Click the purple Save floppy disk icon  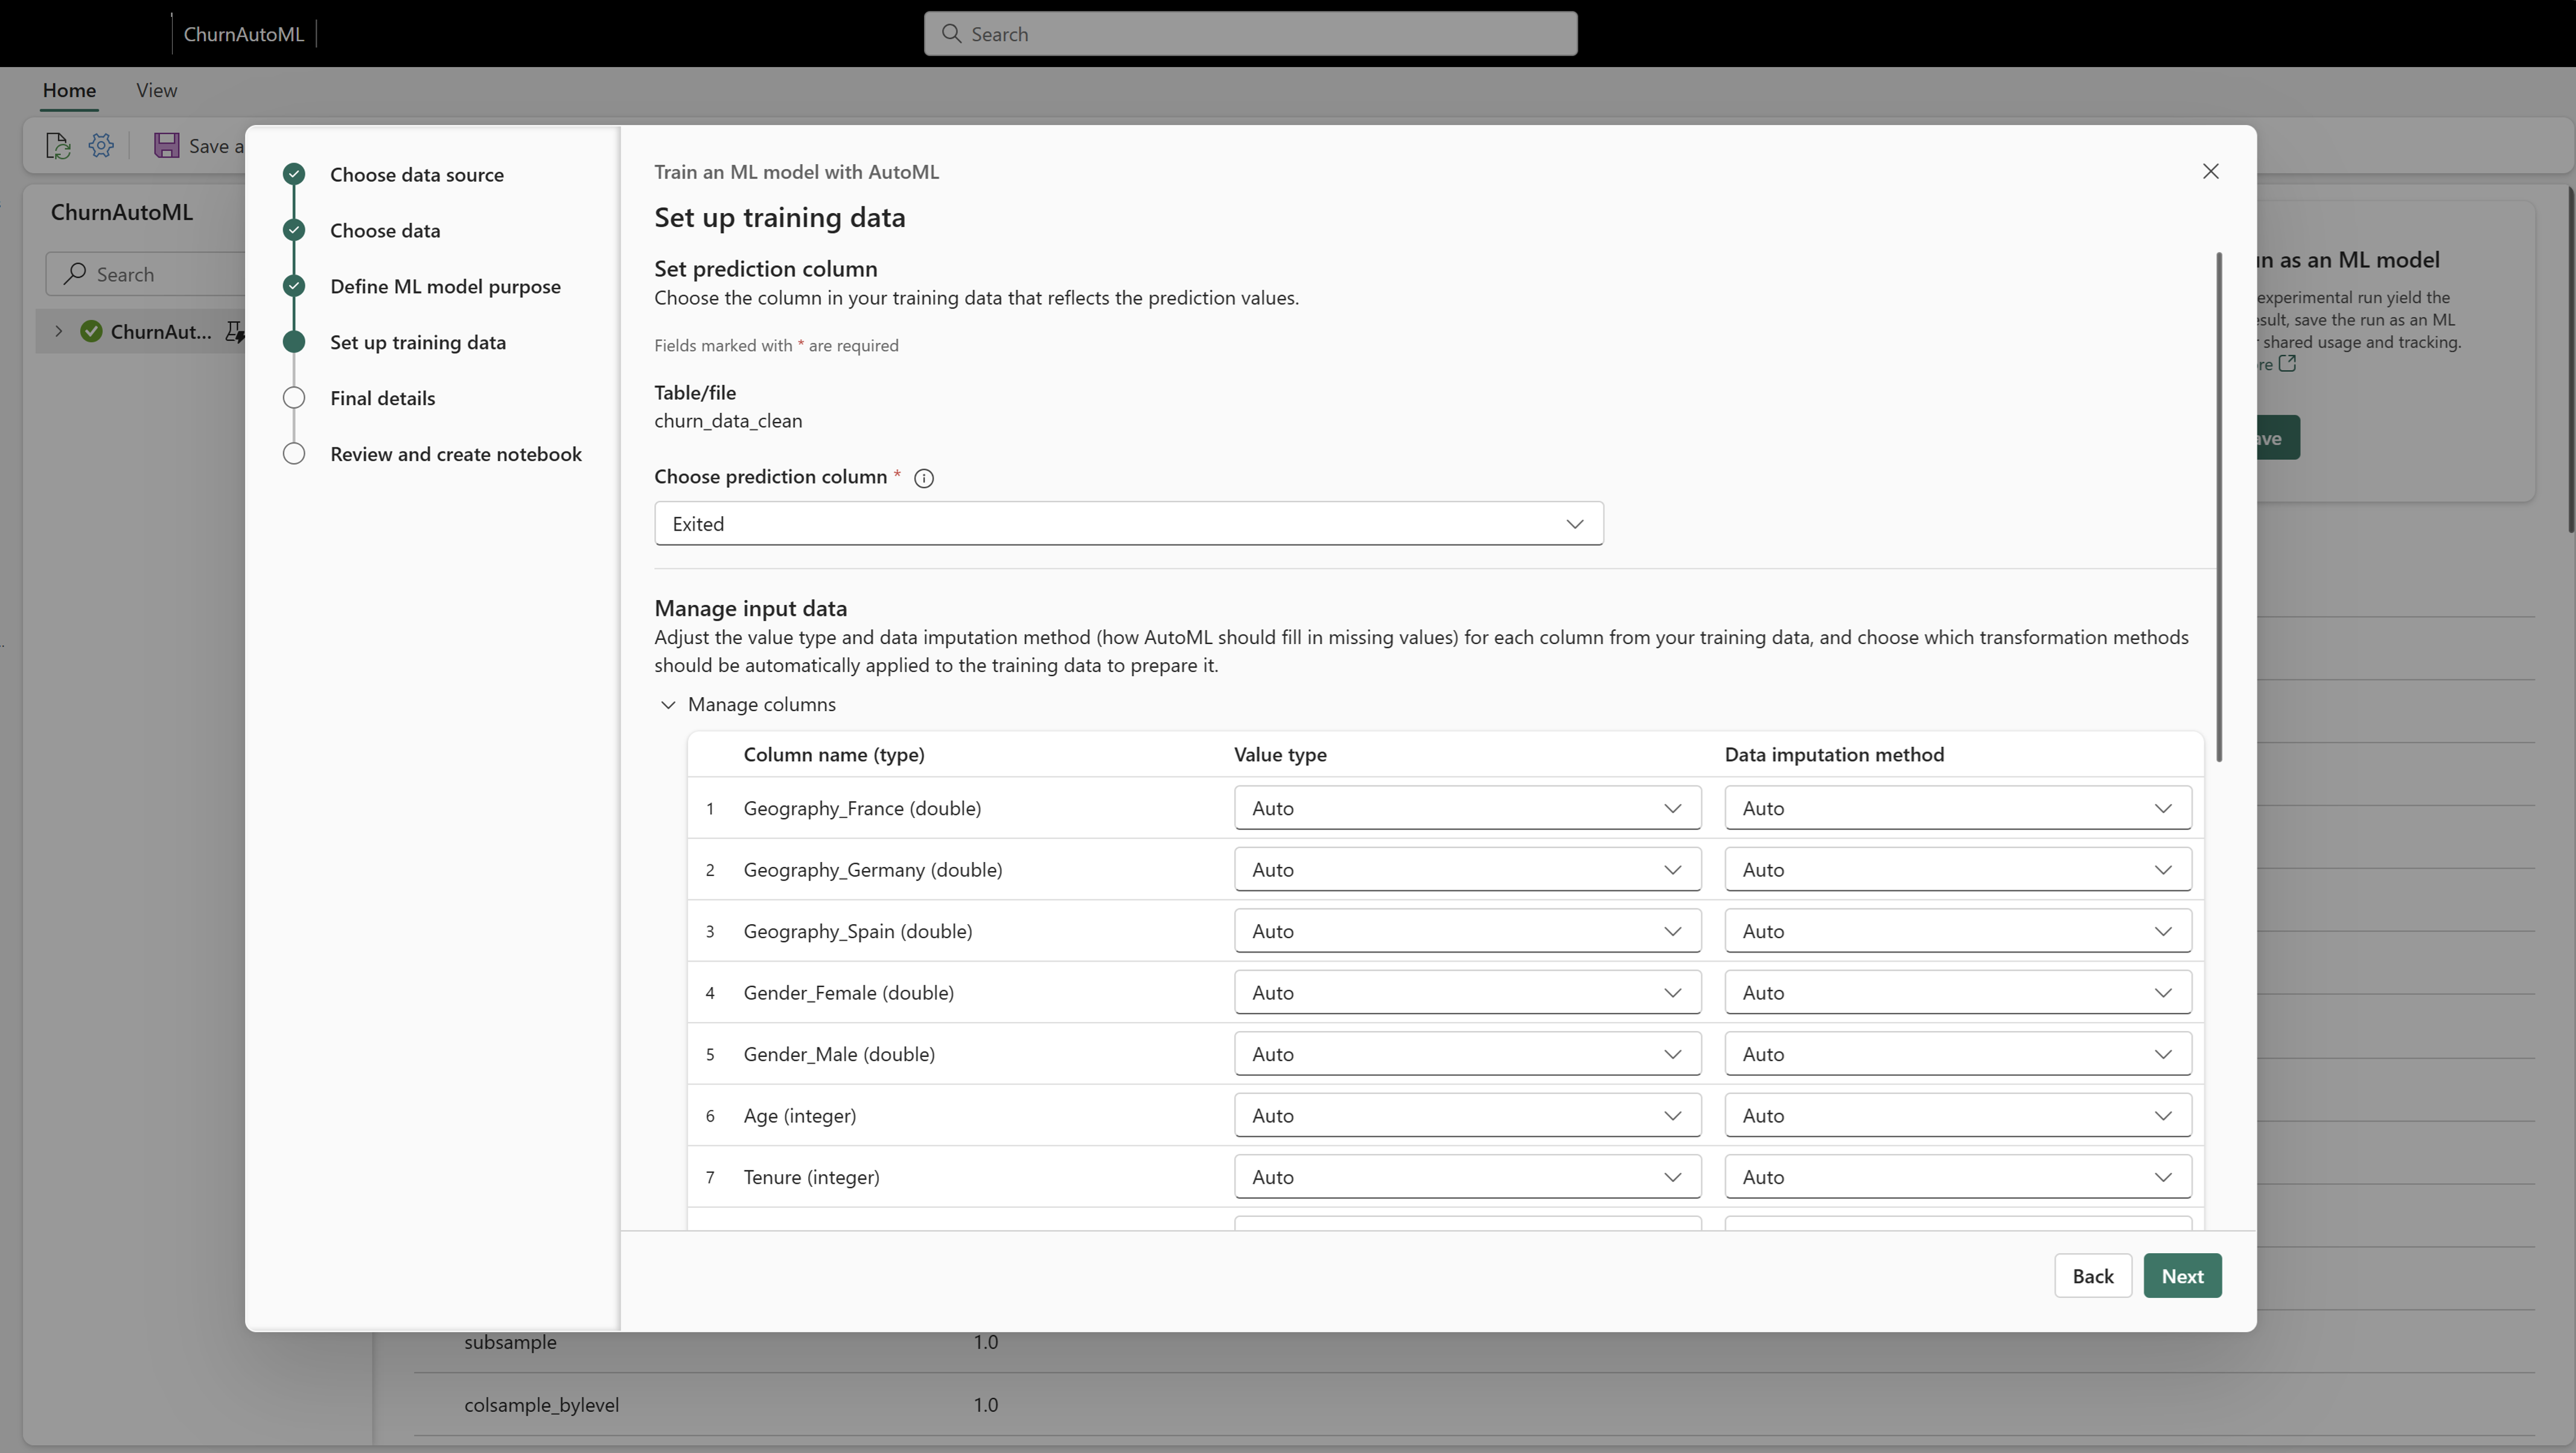(166, 146)
